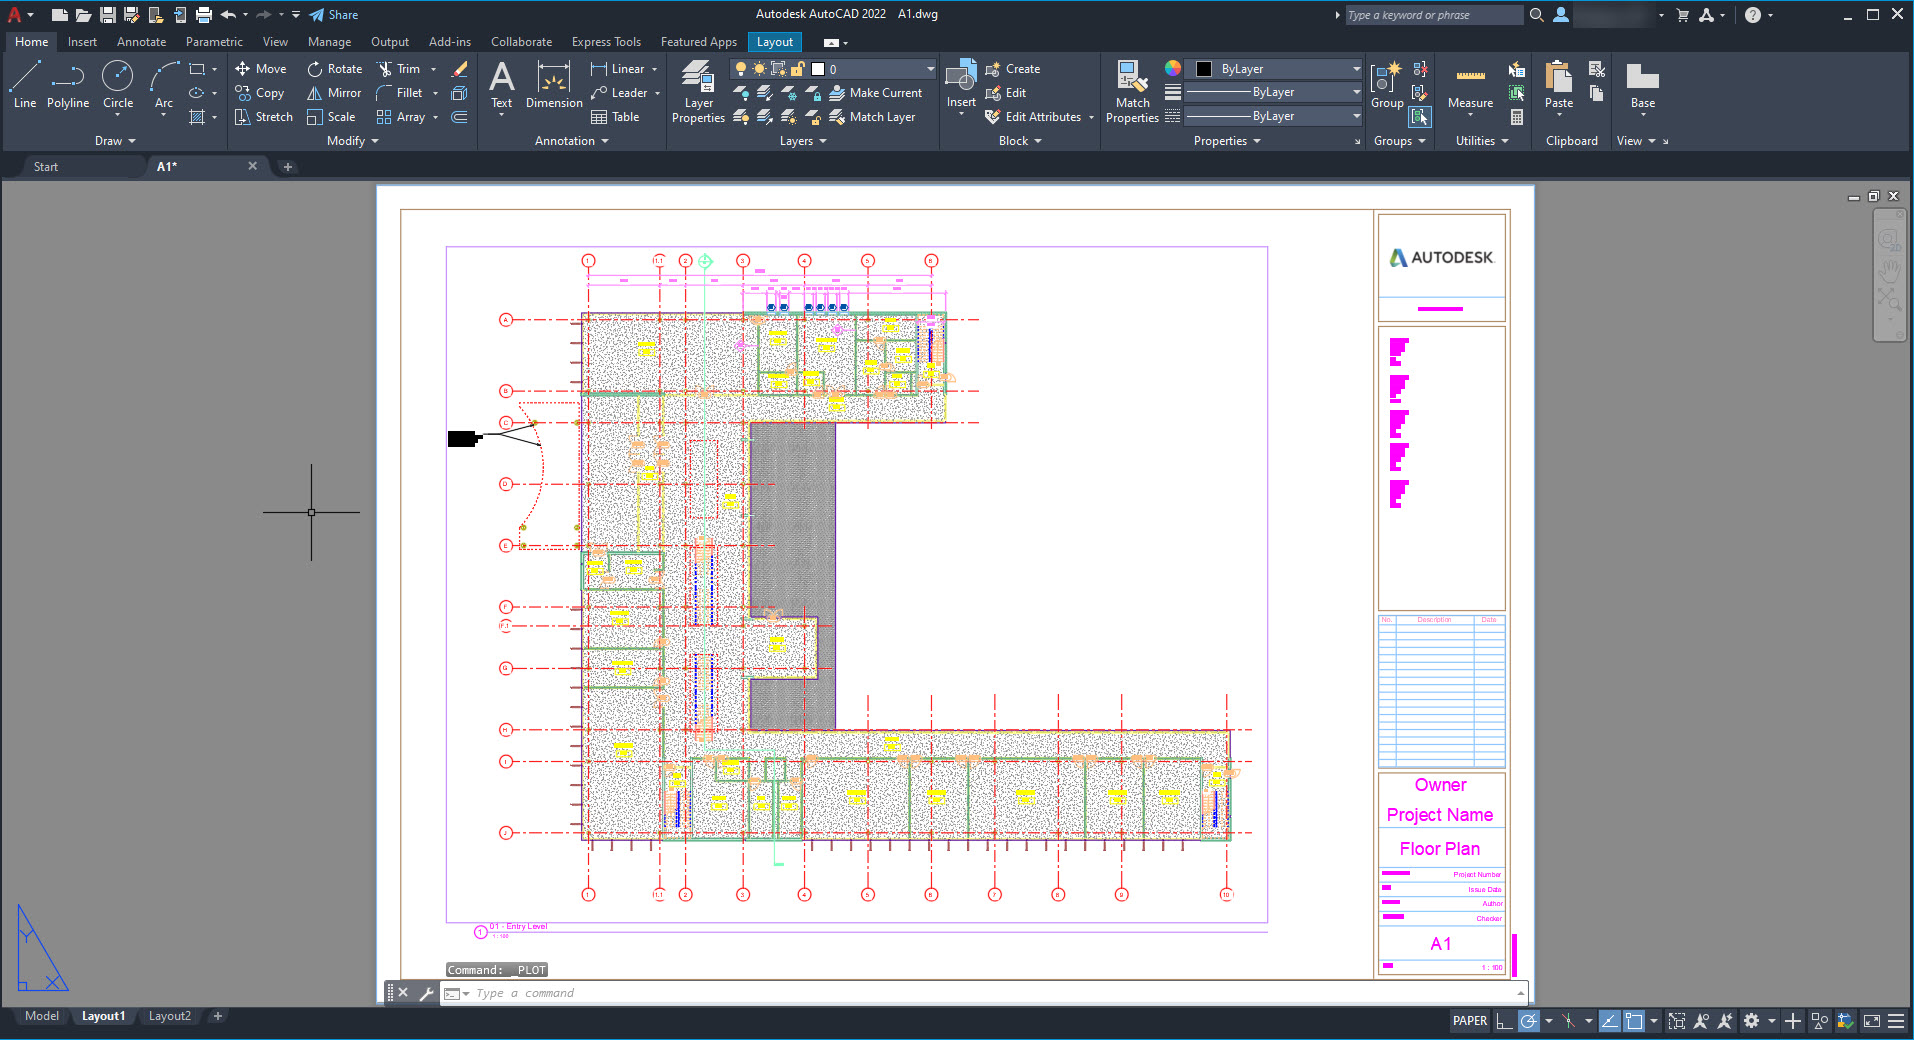Activate the Mirror command

332,92
